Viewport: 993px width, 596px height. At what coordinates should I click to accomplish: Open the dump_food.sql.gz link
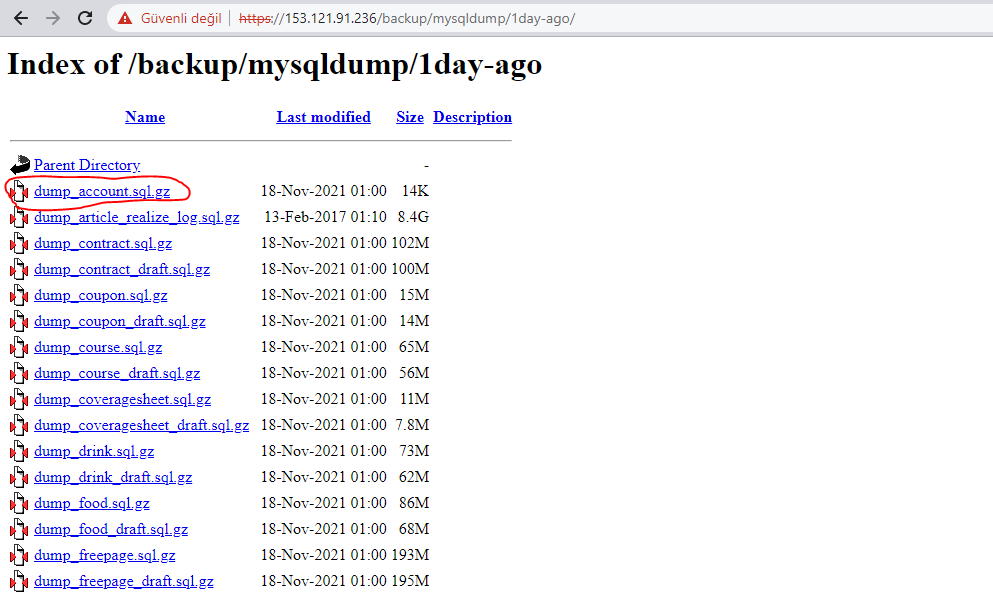click(x=92, y=503)
